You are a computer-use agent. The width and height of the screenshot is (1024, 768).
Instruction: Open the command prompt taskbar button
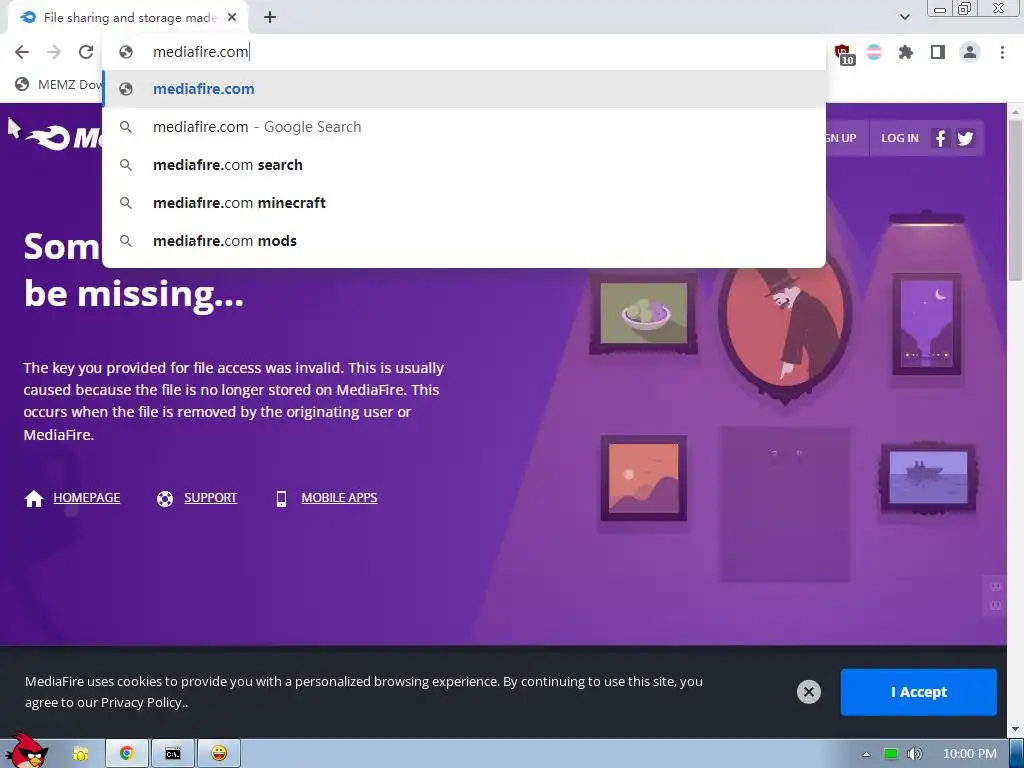(173, 754)
